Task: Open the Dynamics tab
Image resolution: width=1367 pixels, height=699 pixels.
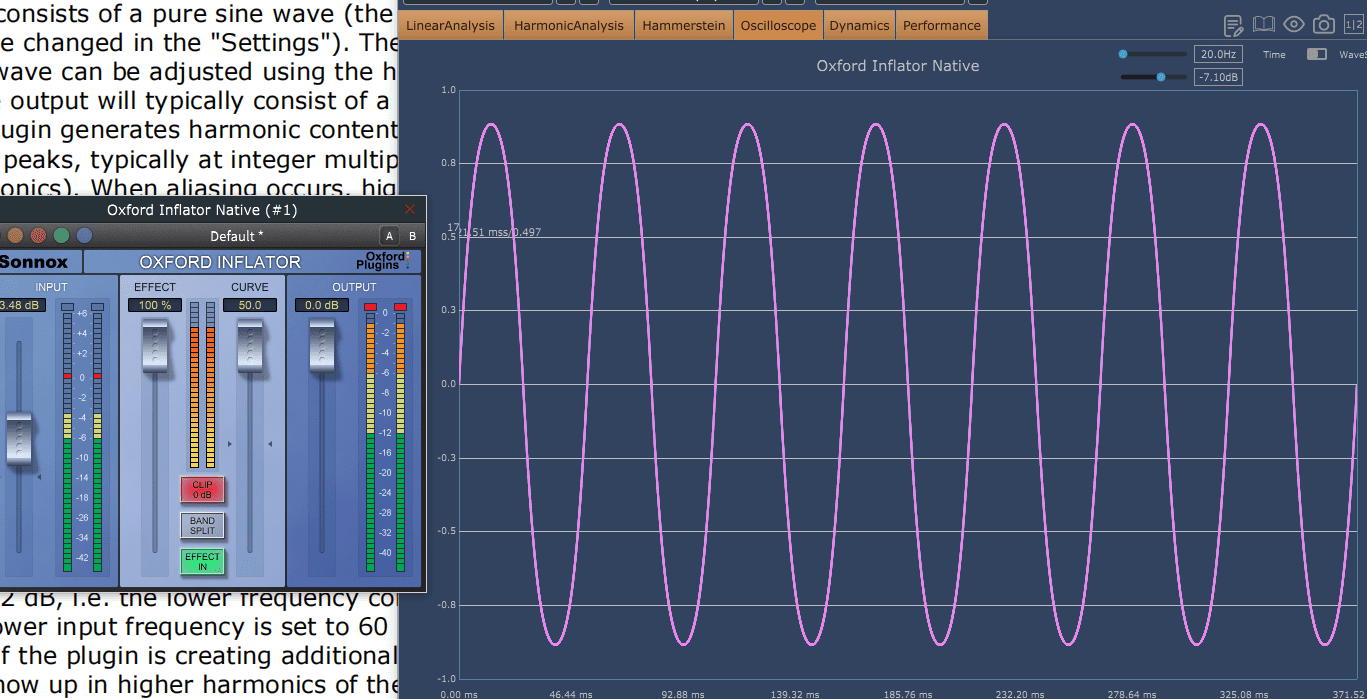Action: pos(859,25)
